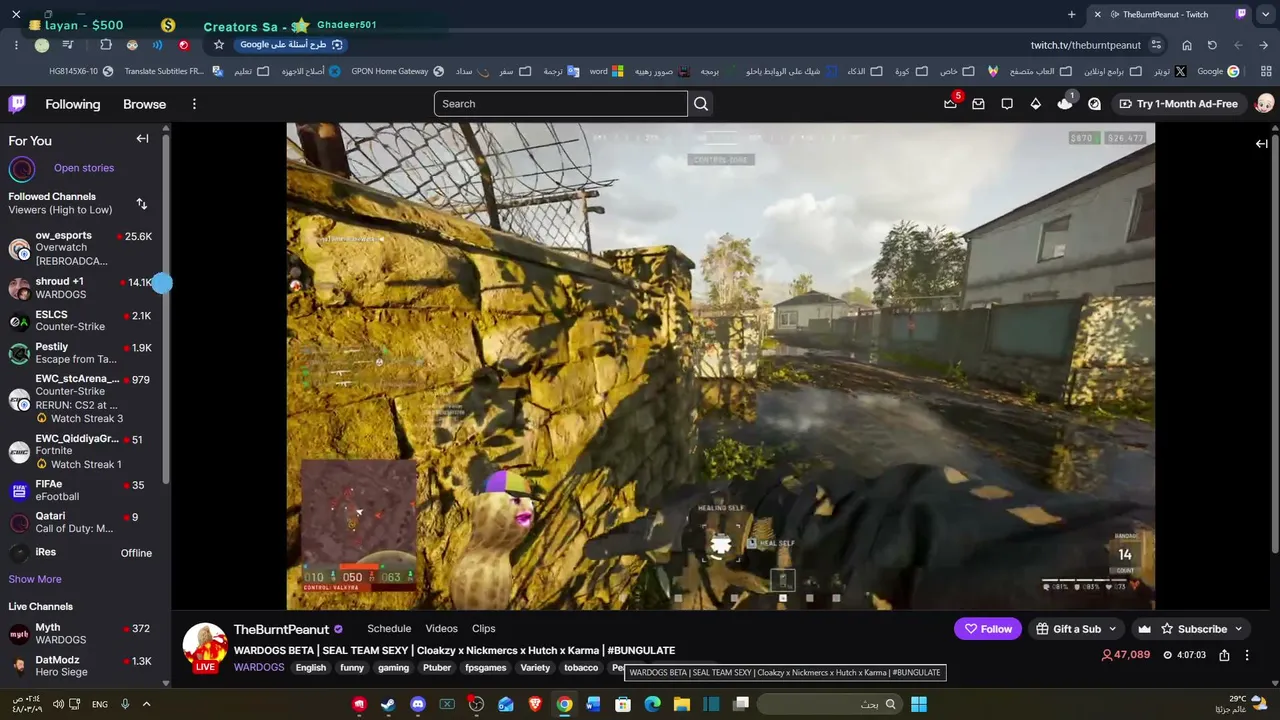Open File Explorer from the taskbar
Screen dimensions: 1280x720
tap(682, 704)
